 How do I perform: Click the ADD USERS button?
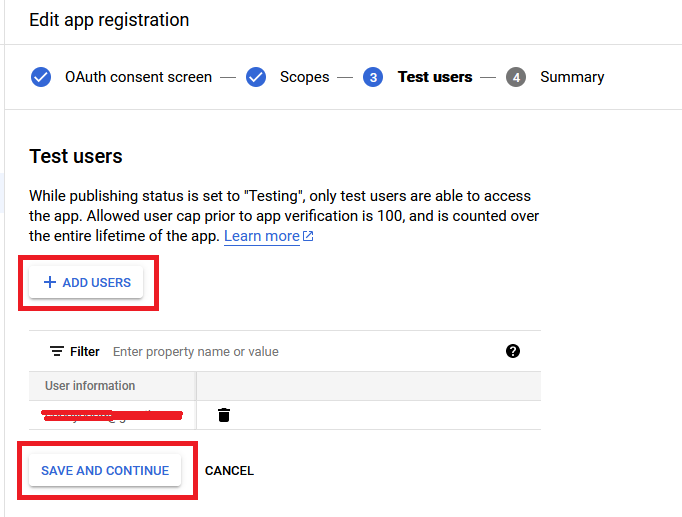click(x=86, y=282)
